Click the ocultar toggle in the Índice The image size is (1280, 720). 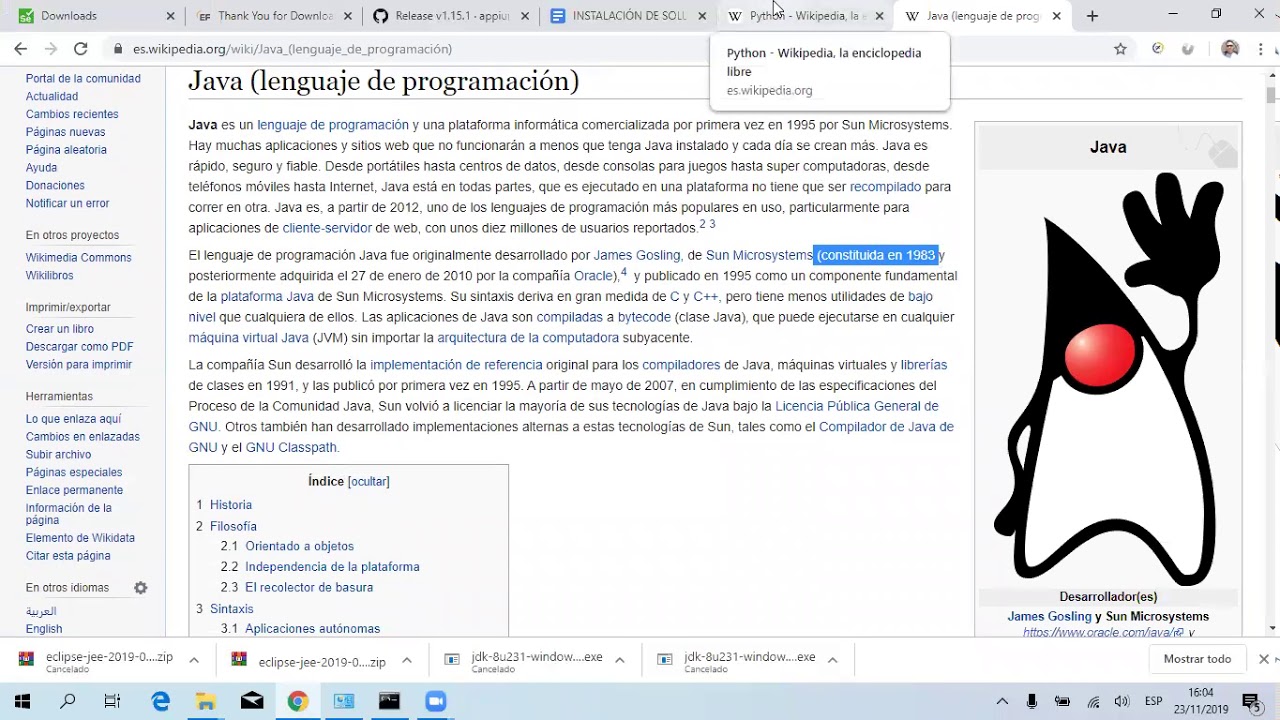tap(369, 481)
